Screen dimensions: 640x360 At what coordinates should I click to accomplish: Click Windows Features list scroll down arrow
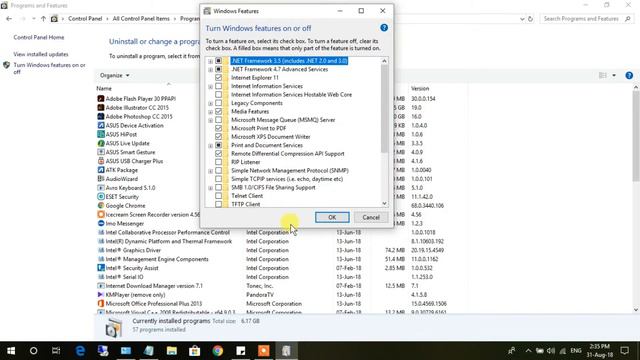(x=384, y=203)
